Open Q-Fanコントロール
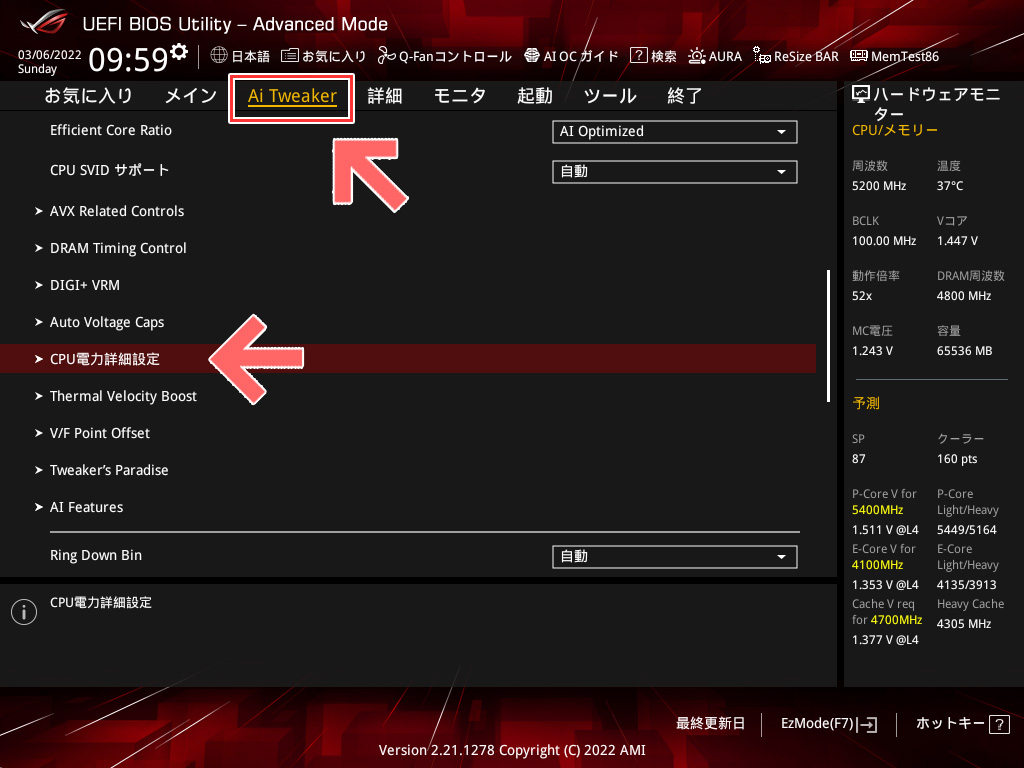This screenshot has height=768, width=1024. tap(445, 56)
